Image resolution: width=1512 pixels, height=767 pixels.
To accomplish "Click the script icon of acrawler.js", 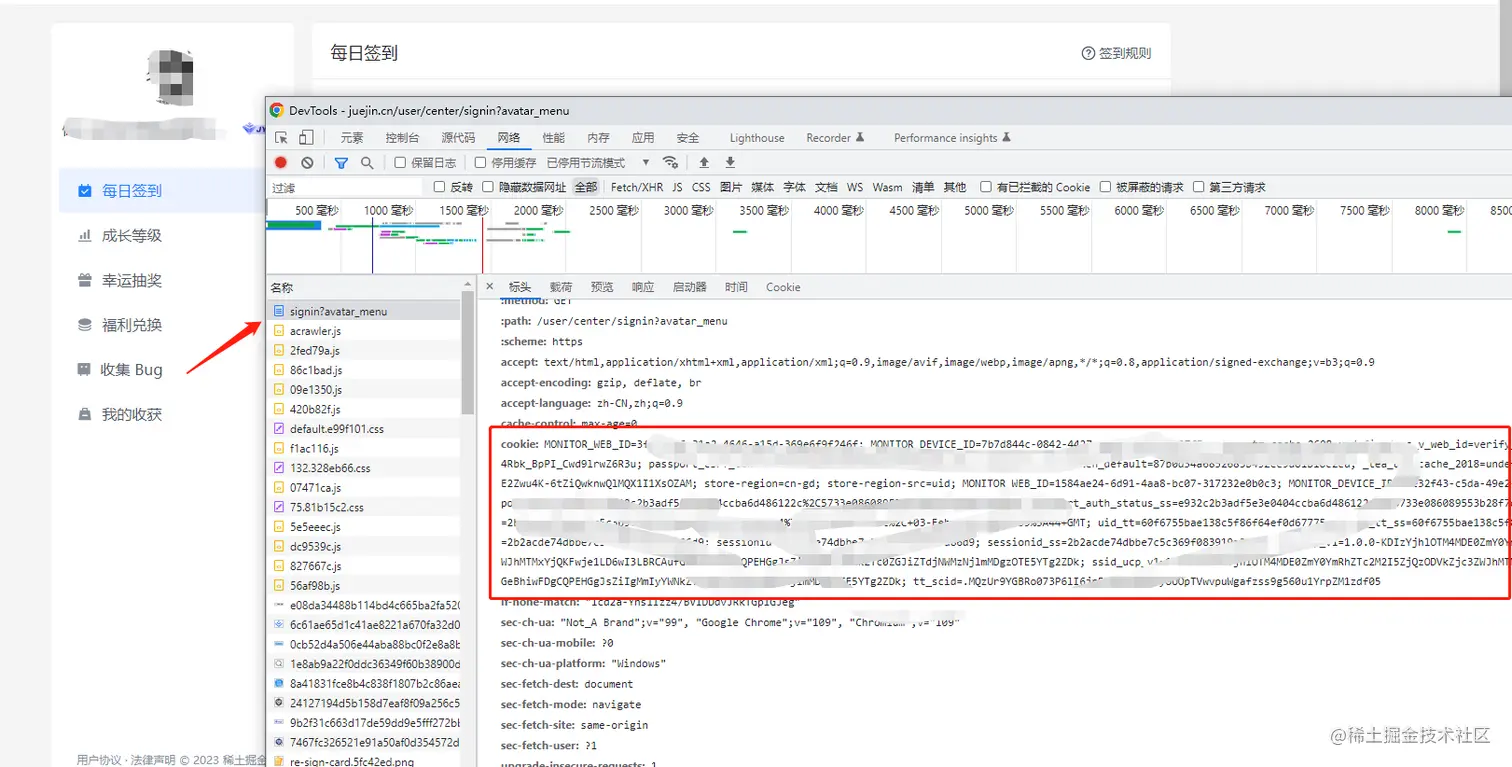I will [279, 331].
